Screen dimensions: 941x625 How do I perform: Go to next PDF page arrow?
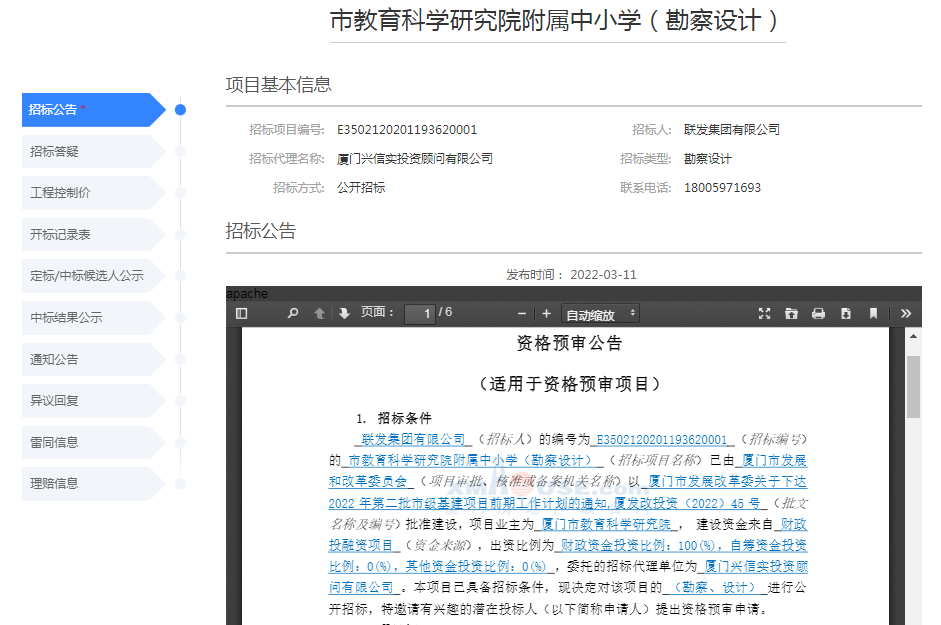(344, 314)
